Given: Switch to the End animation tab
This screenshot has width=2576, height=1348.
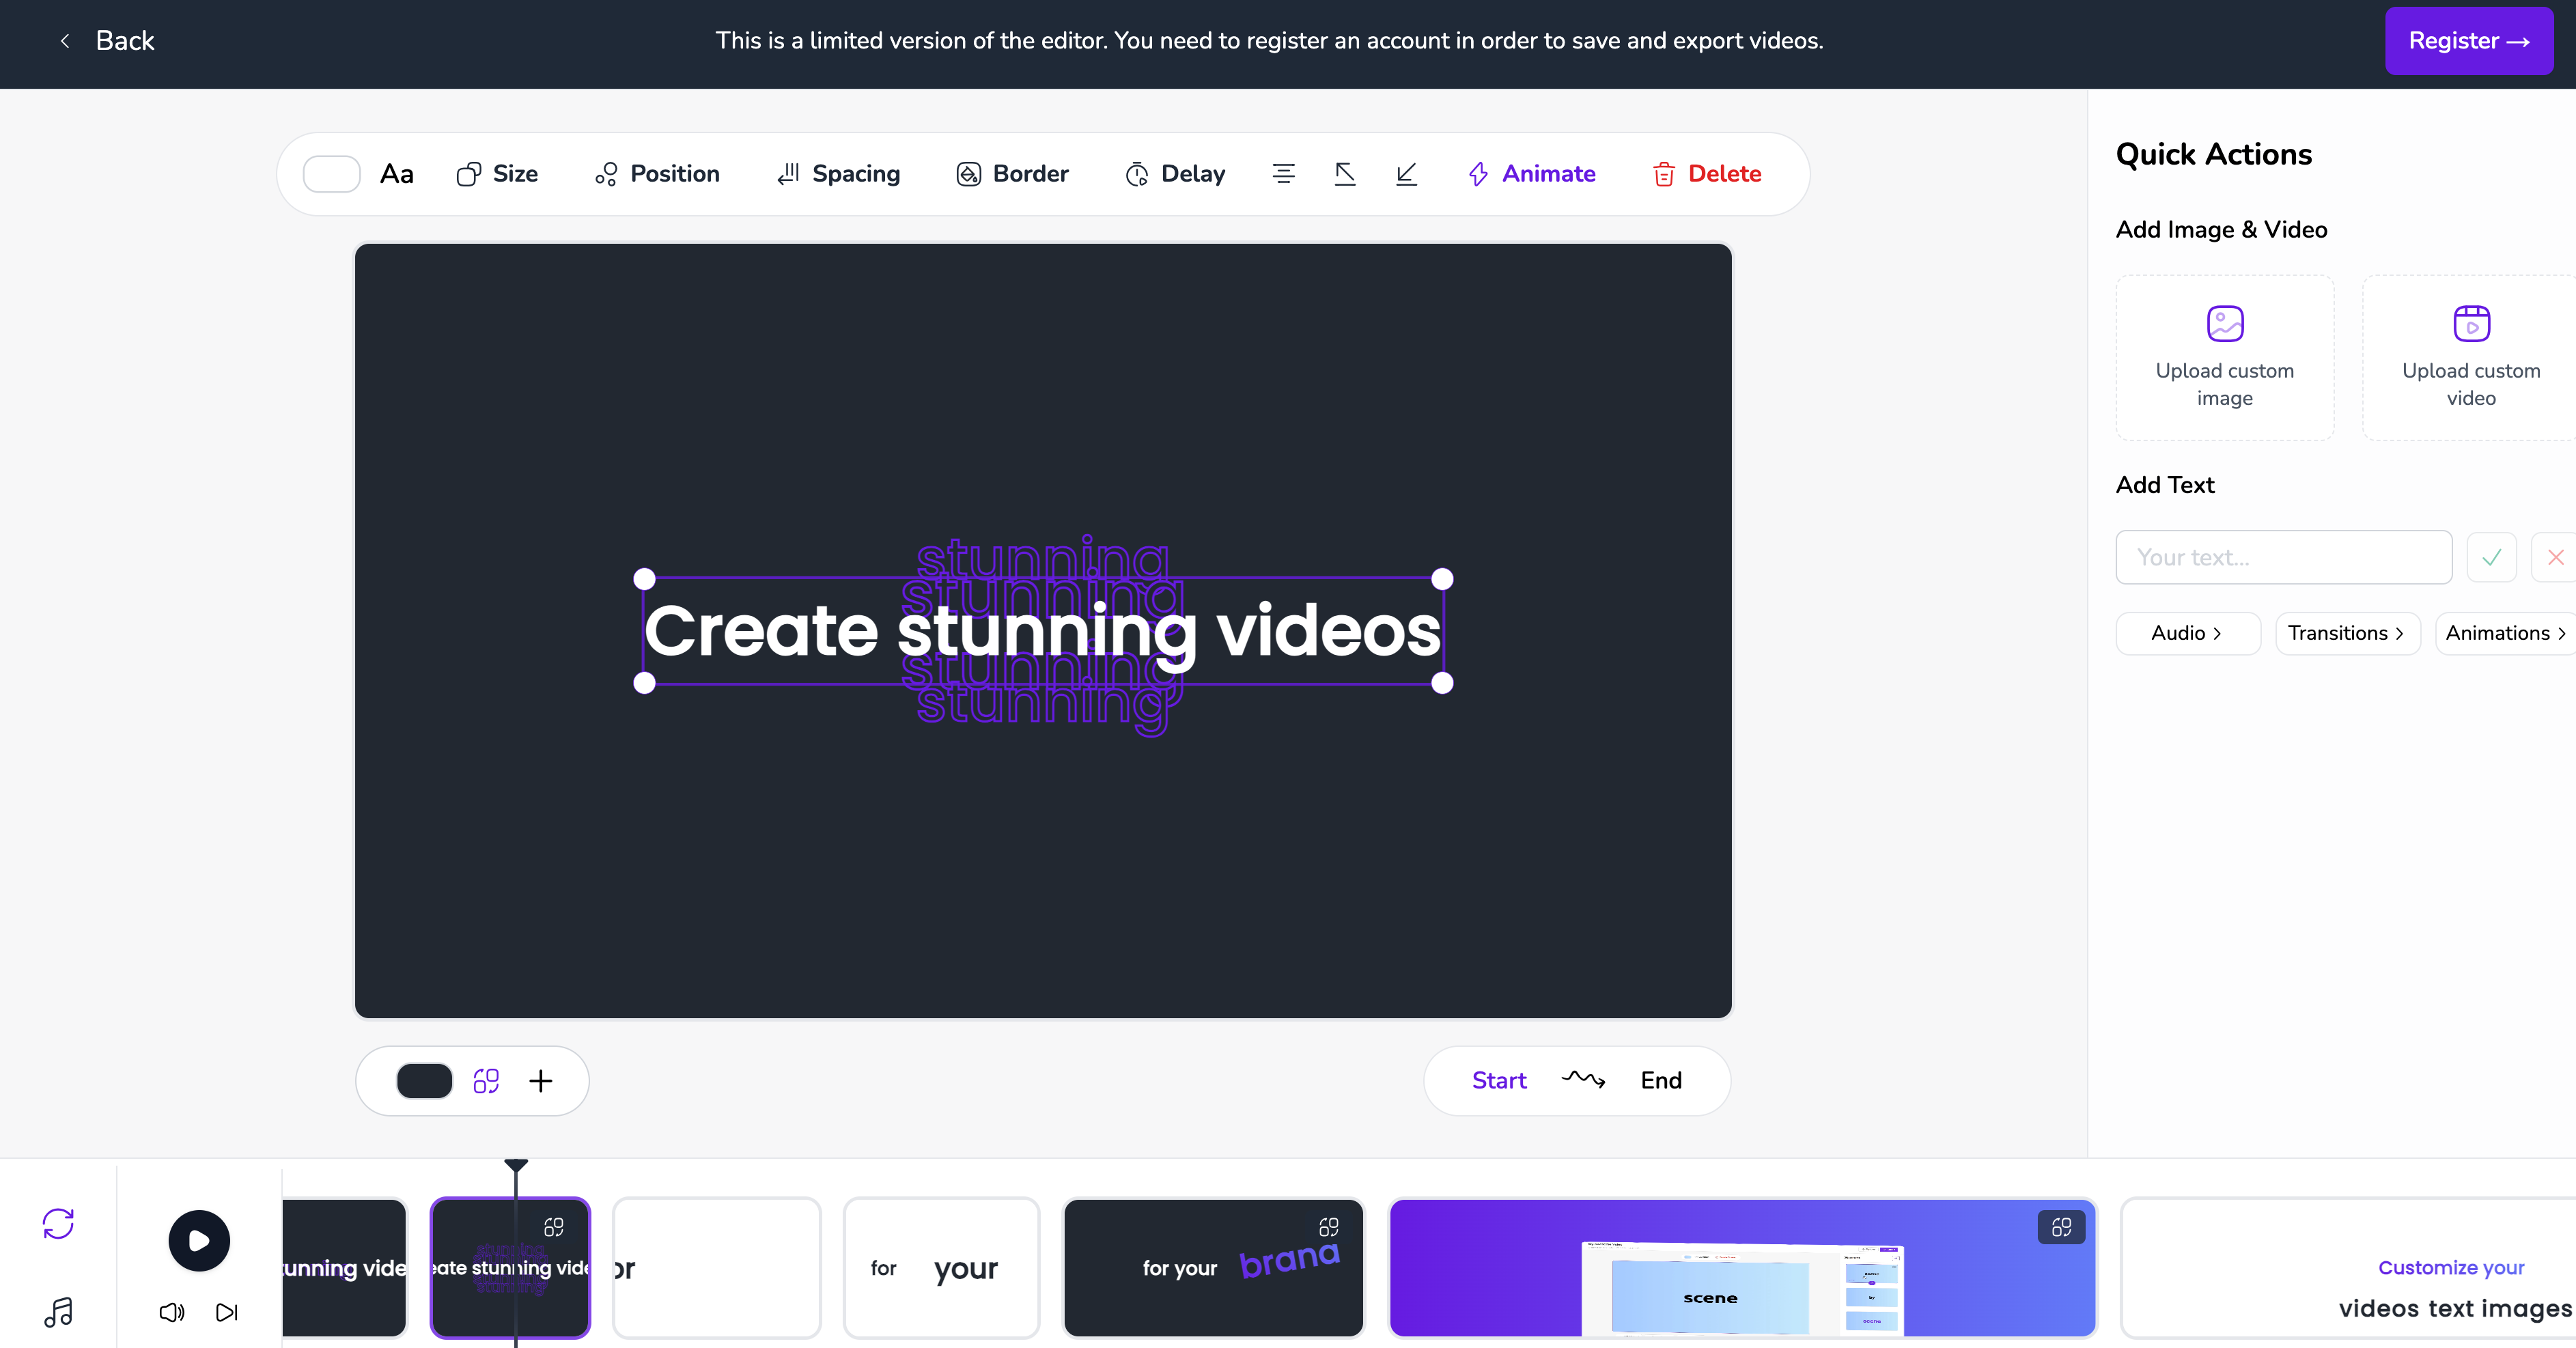Looking at the screenshot, I should pyautogui.click(x=1660, y=1081).
